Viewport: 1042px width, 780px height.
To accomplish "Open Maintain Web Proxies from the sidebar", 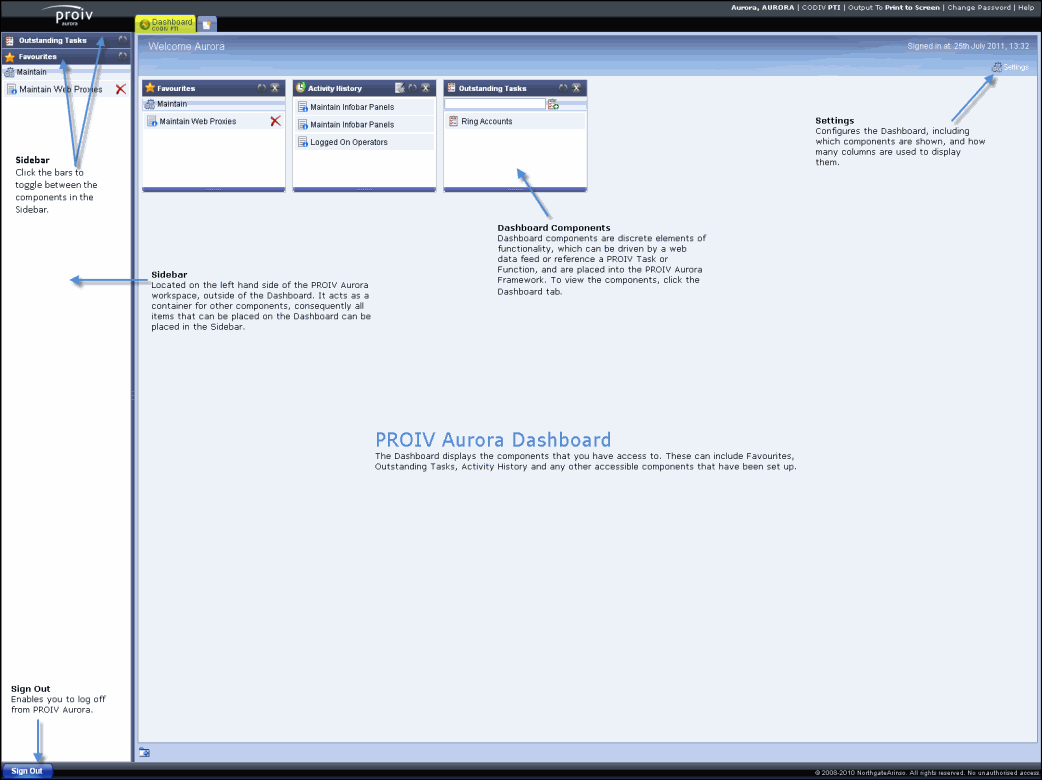I will [60, 89].
